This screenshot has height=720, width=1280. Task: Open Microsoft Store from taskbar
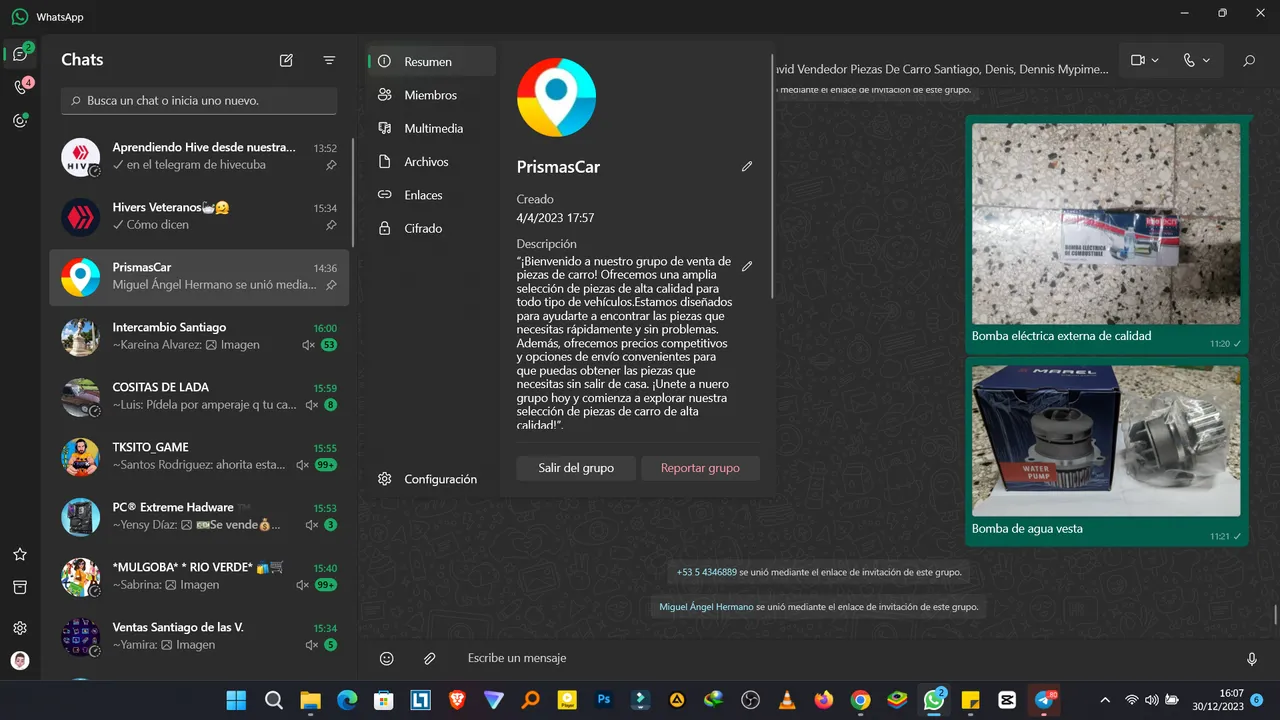tap(383, 700)
